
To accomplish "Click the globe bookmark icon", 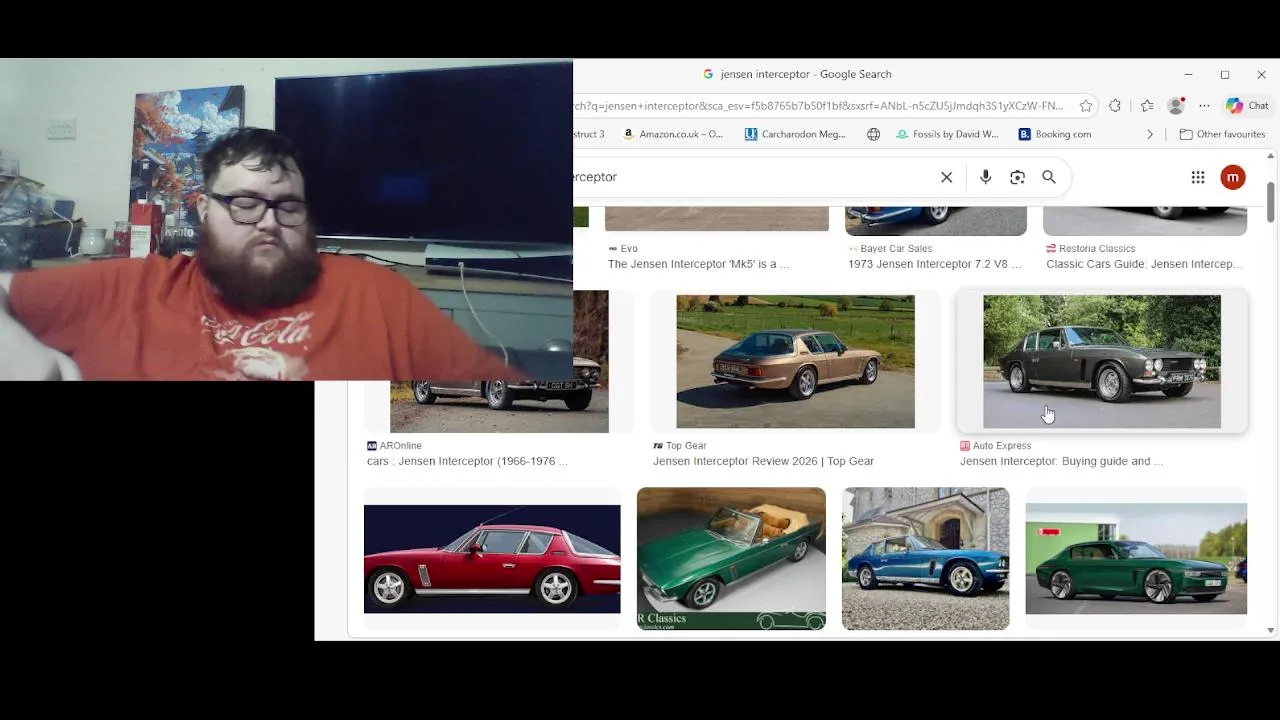I will tap(873, 134).
